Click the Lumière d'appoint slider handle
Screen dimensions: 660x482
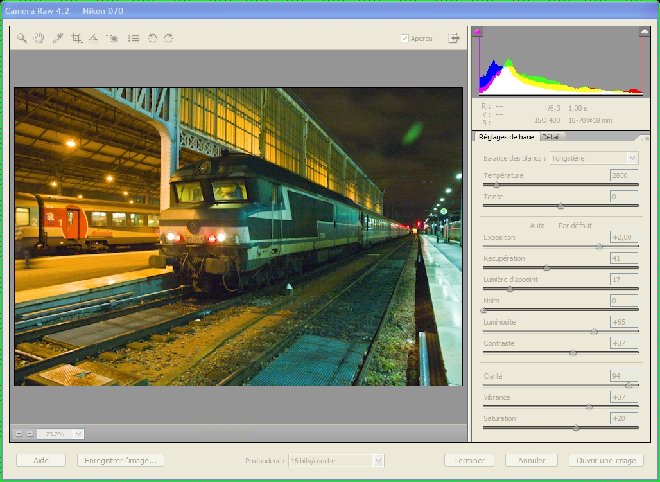click(510, 289)
